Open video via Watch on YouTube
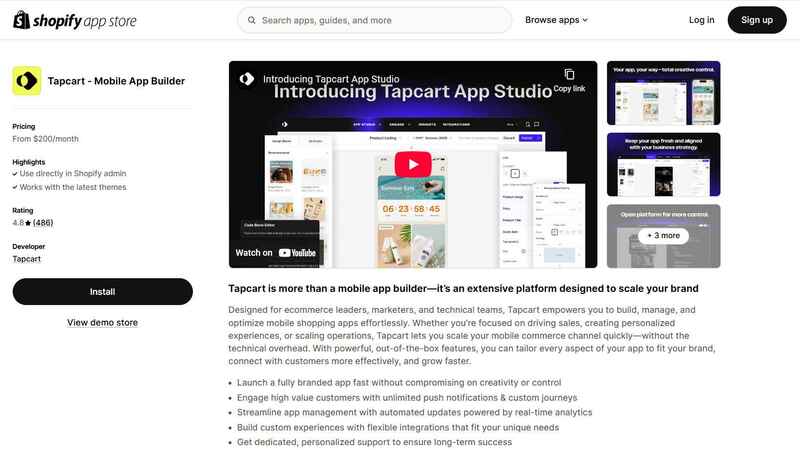The width and height of the screenshot is (800, 450). coord(276,253)
